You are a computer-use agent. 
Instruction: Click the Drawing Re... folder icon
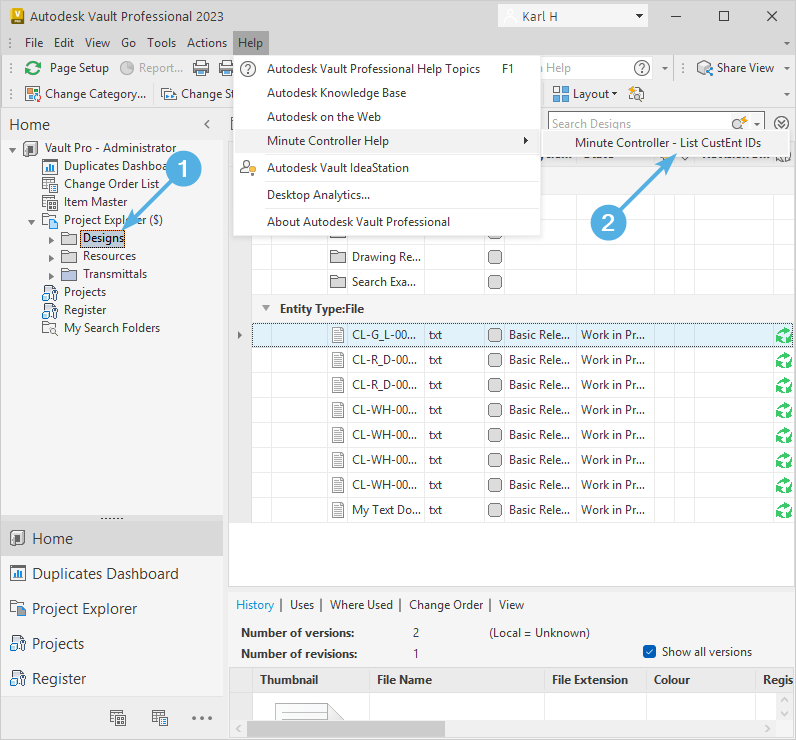pos(338,257)
